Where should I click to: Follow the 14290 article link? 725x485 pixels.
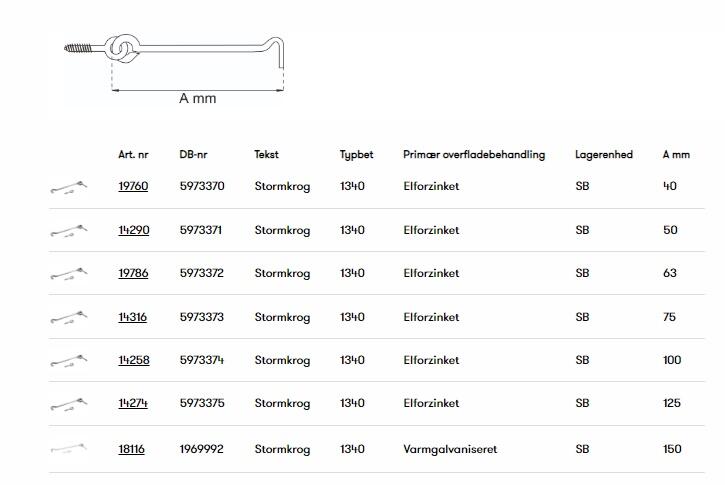[x=133, y=231]
